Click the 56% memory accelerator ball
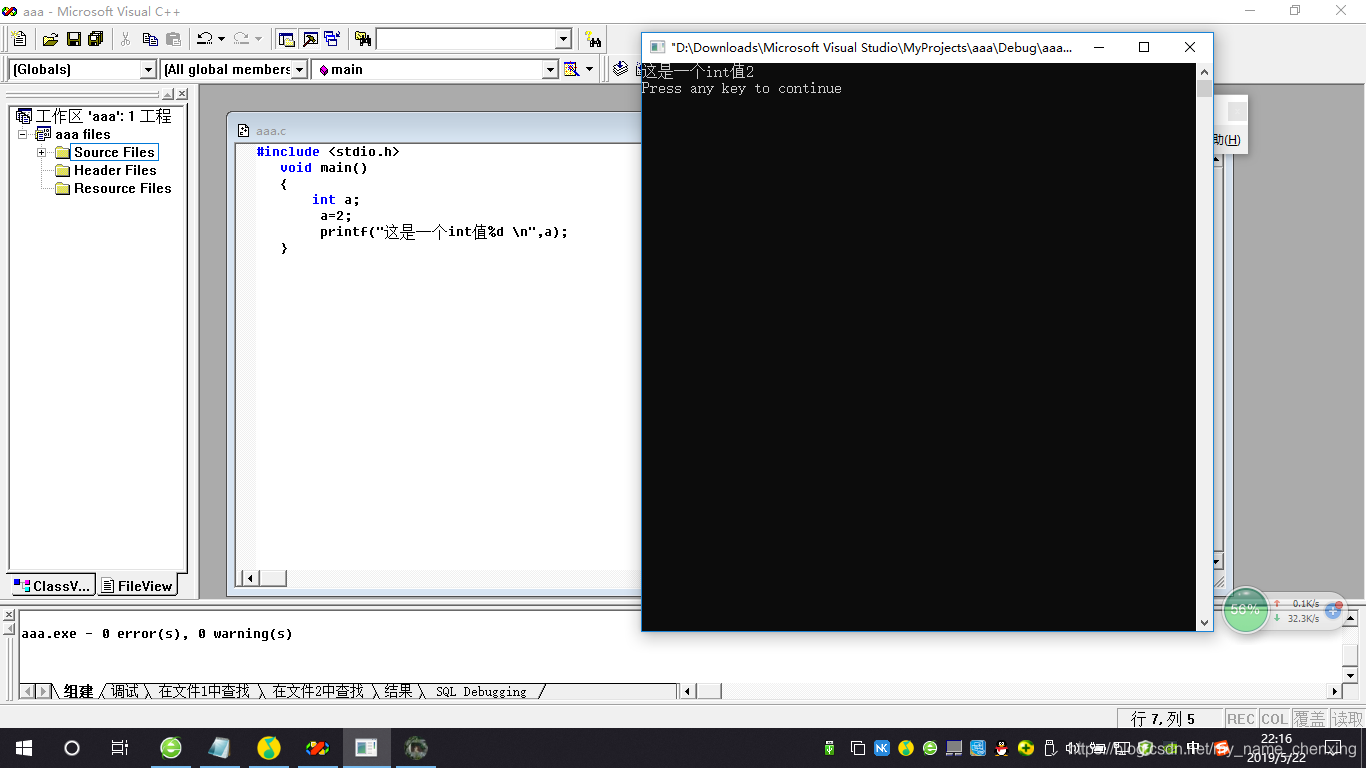1366x768 pixels. (x=1245, y=610)
